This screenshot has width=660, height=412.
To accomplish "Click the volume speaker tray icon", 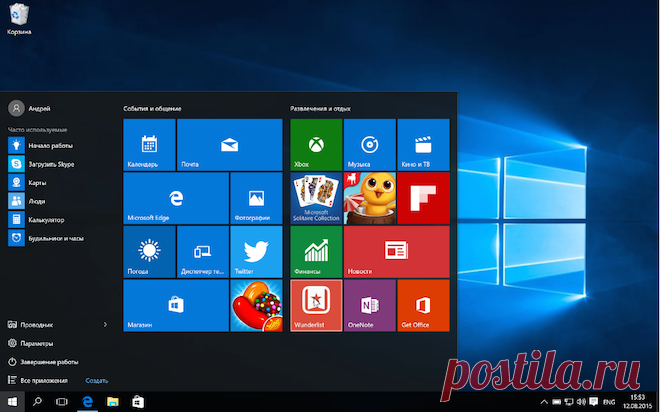I will 581,402.
